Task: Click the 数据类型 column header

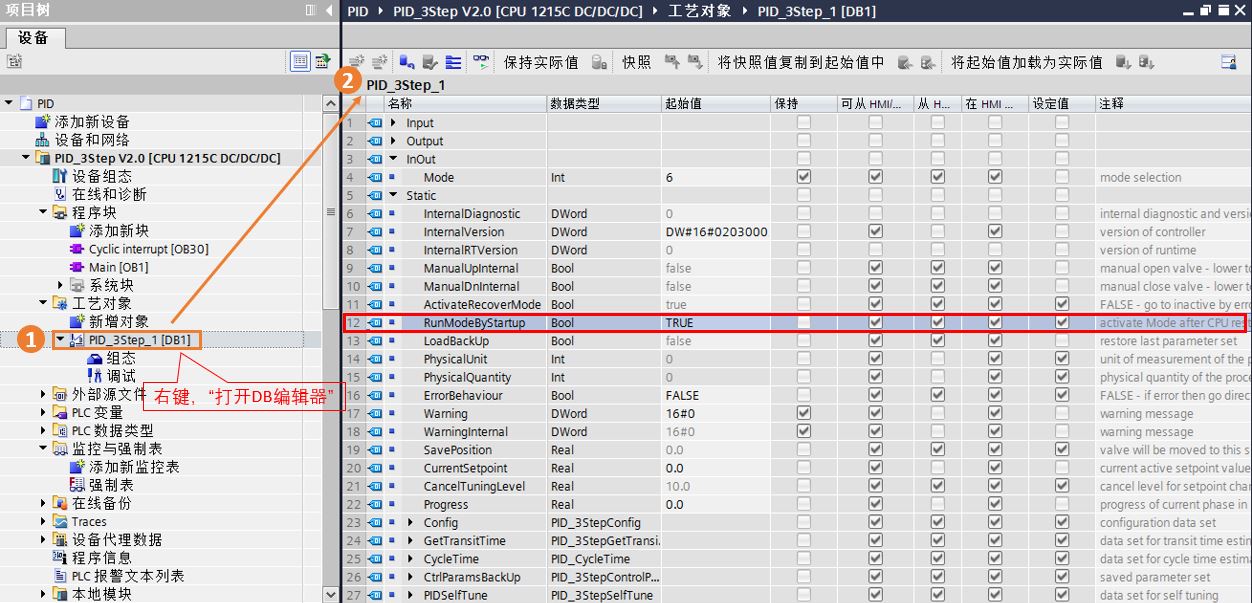Action: coord(603,103)
